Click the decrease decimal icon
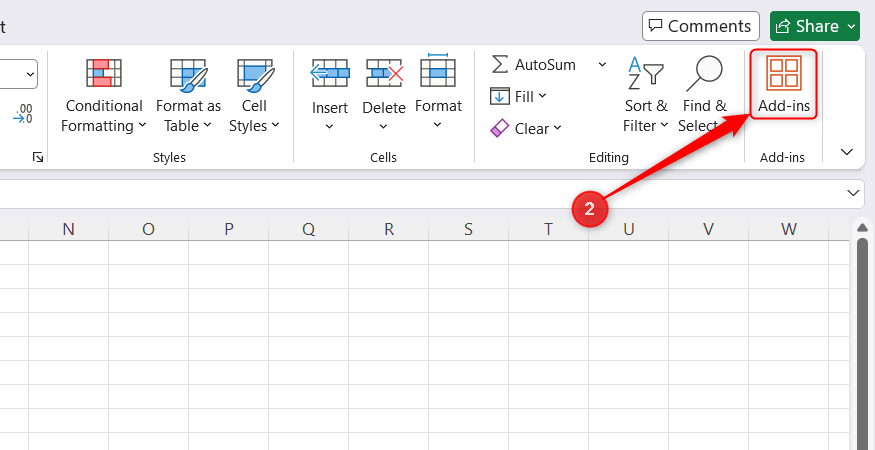Image resolution: width=875 pixels, height=450 pixels. point(23,113)
